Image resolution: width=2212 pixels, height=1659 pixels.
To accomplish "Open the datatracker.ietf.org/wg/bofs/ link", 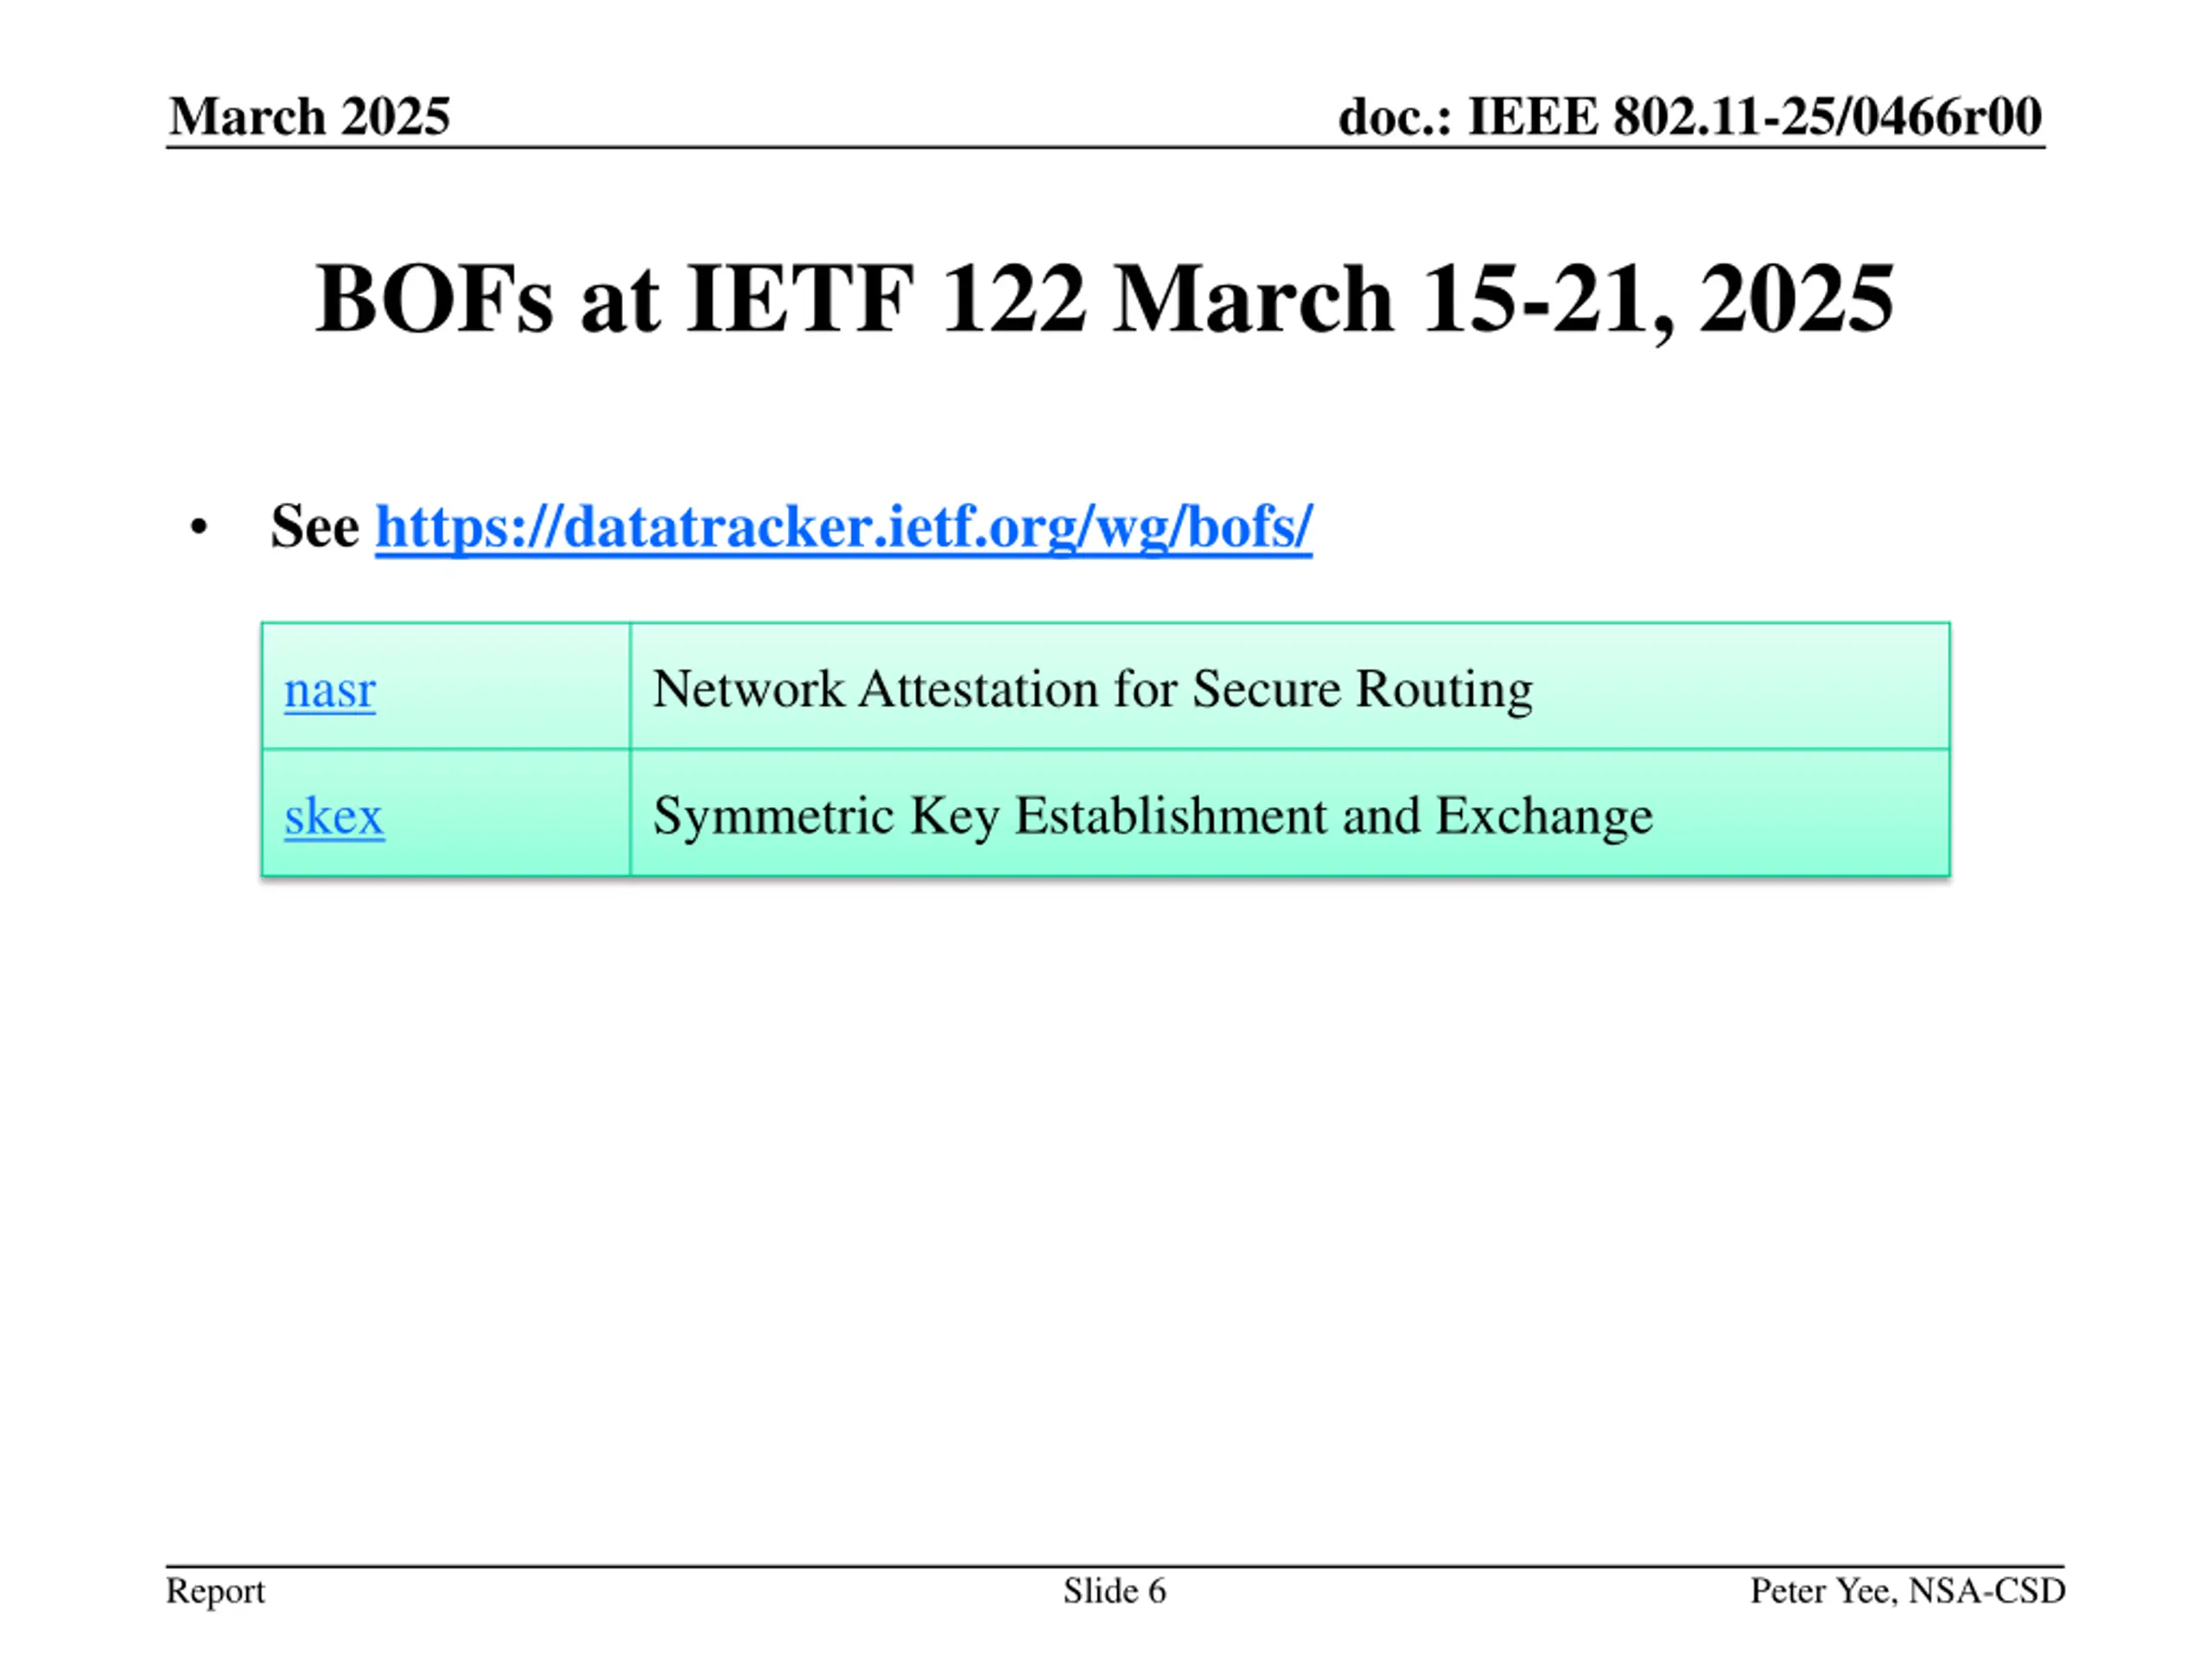I will tap(843, 526).
